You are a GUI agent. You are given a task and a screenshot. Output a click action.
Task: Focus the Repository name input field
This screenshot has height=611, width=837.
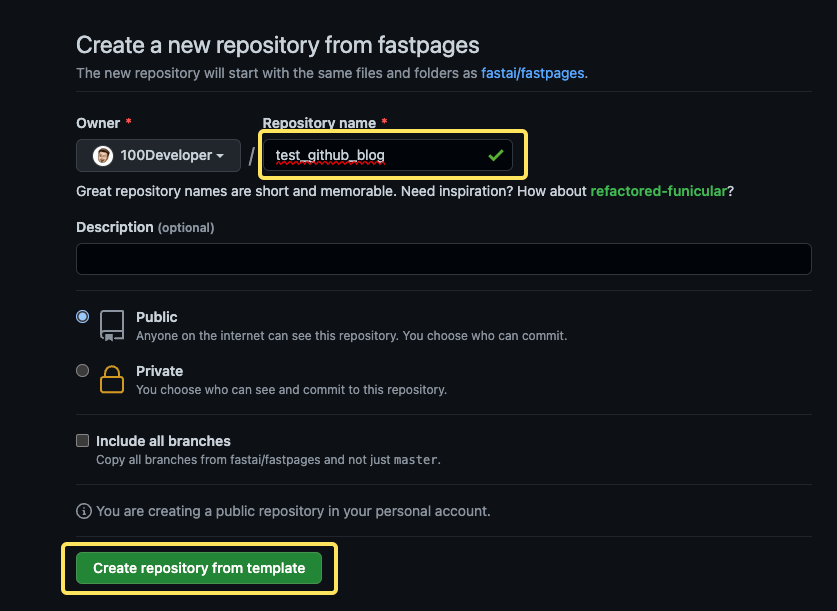click(x=388, y=155)
